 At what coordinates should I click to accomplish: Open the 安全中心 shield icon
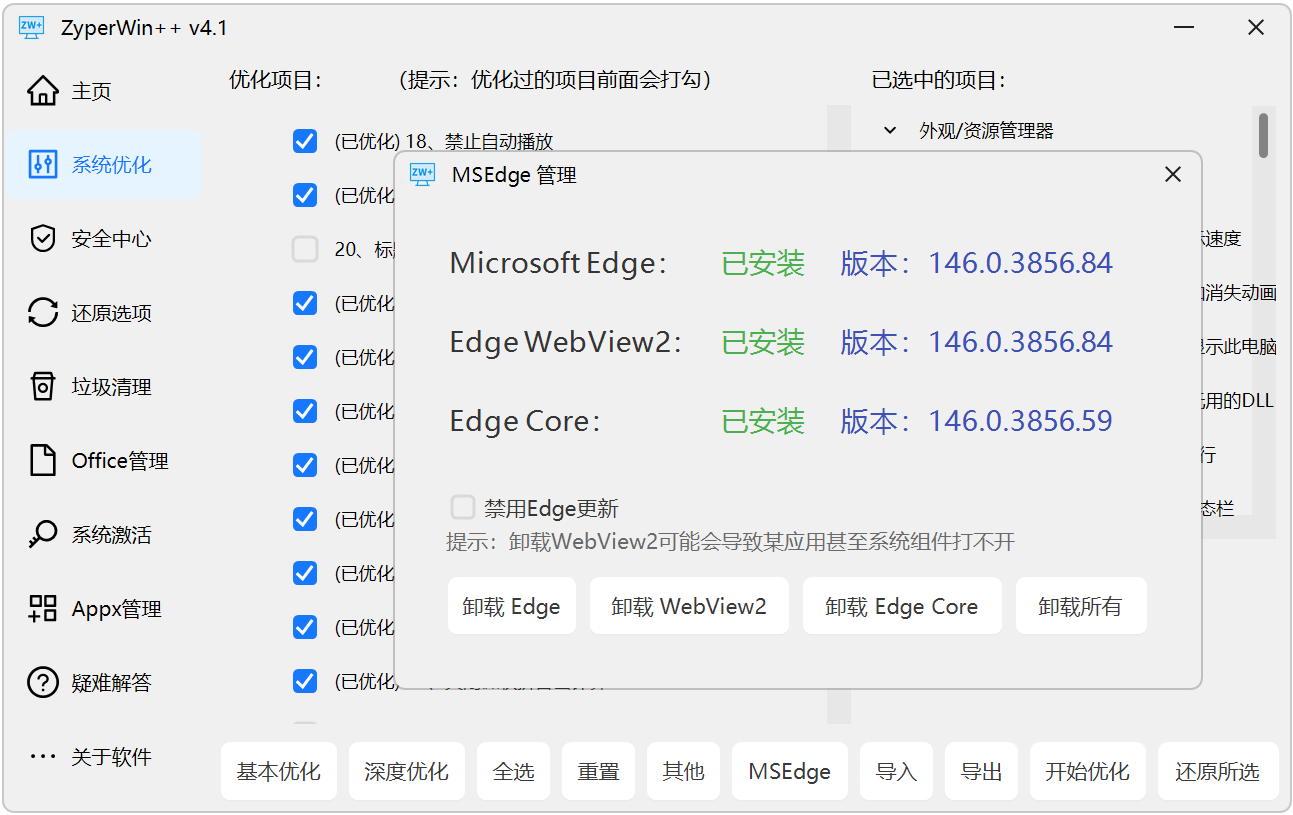click(43, 239)
